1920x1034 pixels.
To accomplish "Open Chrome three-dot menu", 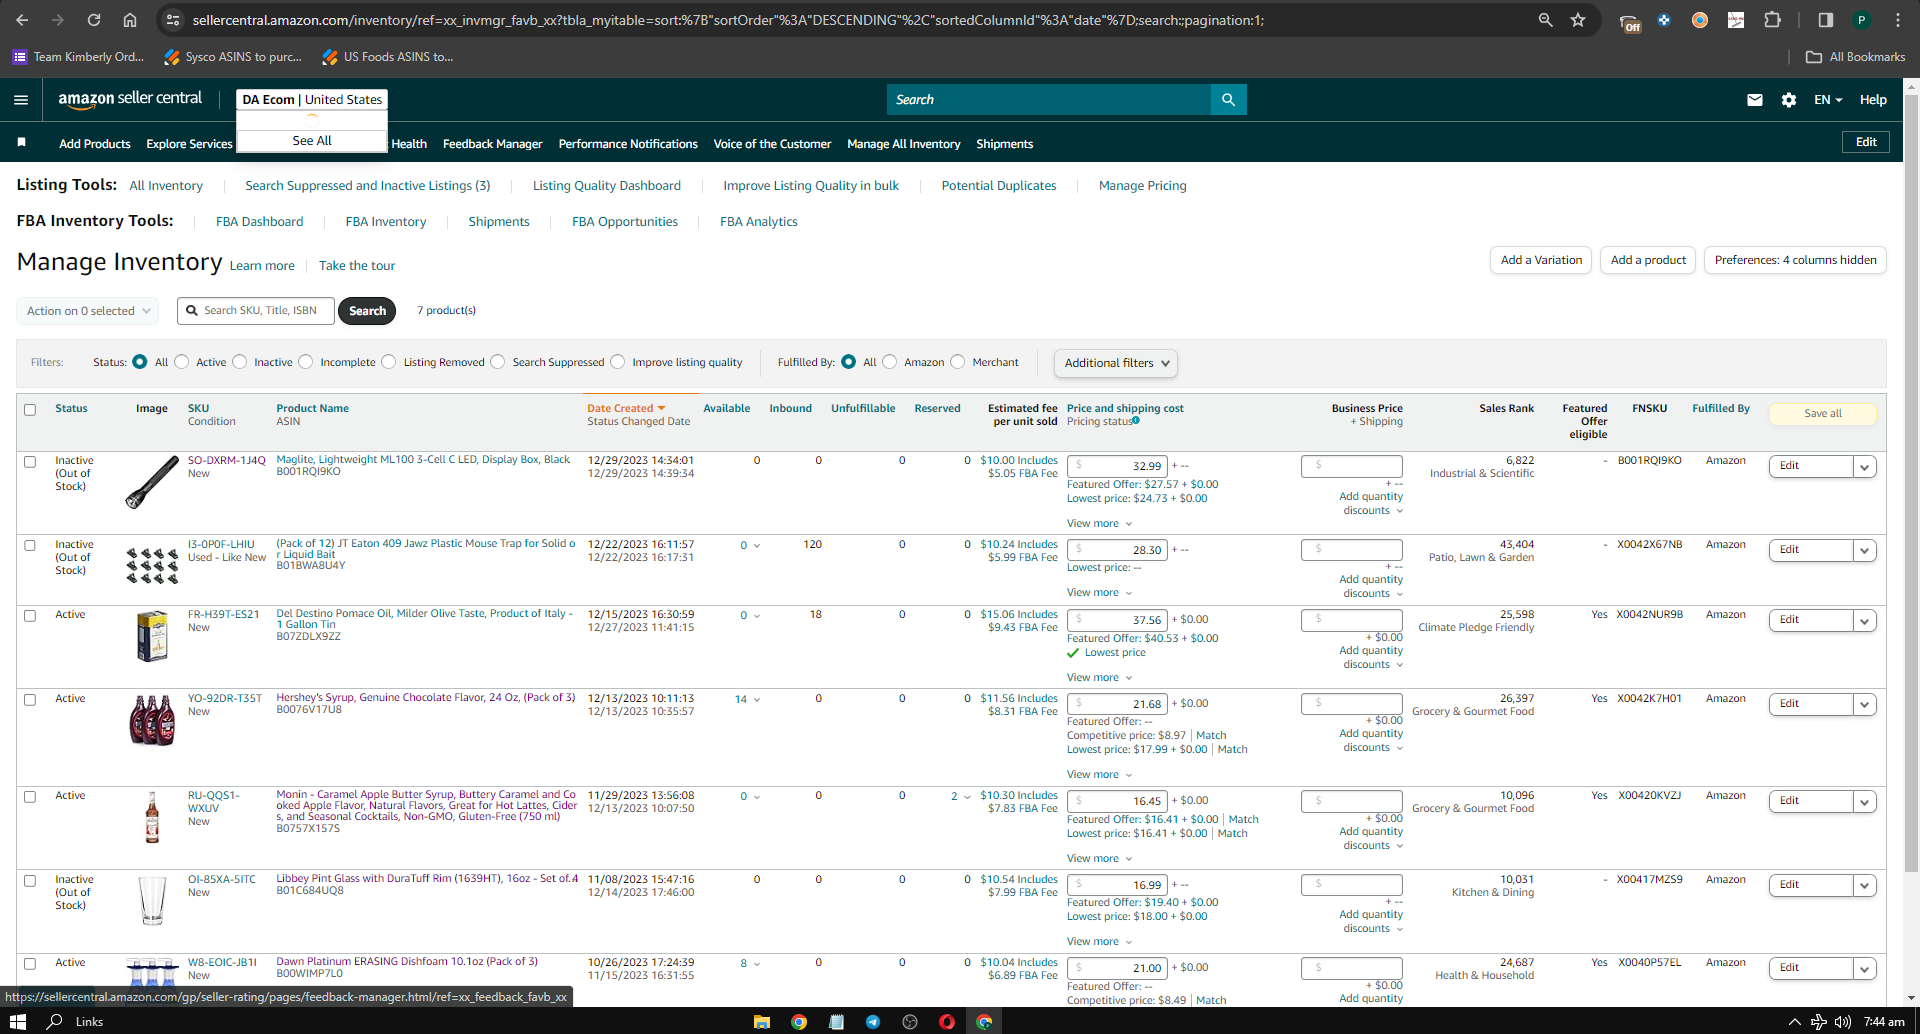I will 1897,20.
